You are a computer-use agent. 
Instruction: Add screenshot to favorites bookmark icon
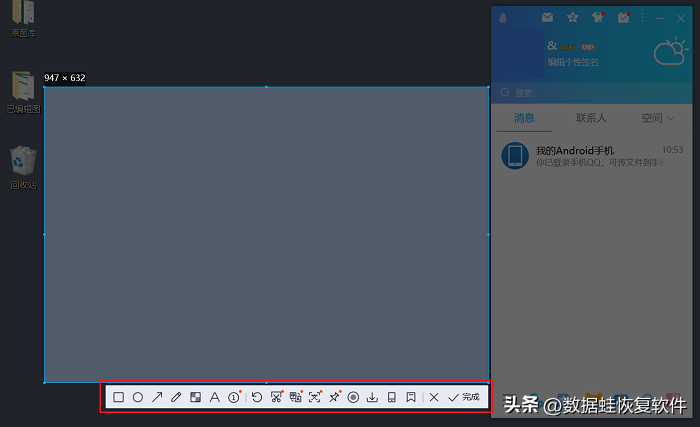click(411, 397)
